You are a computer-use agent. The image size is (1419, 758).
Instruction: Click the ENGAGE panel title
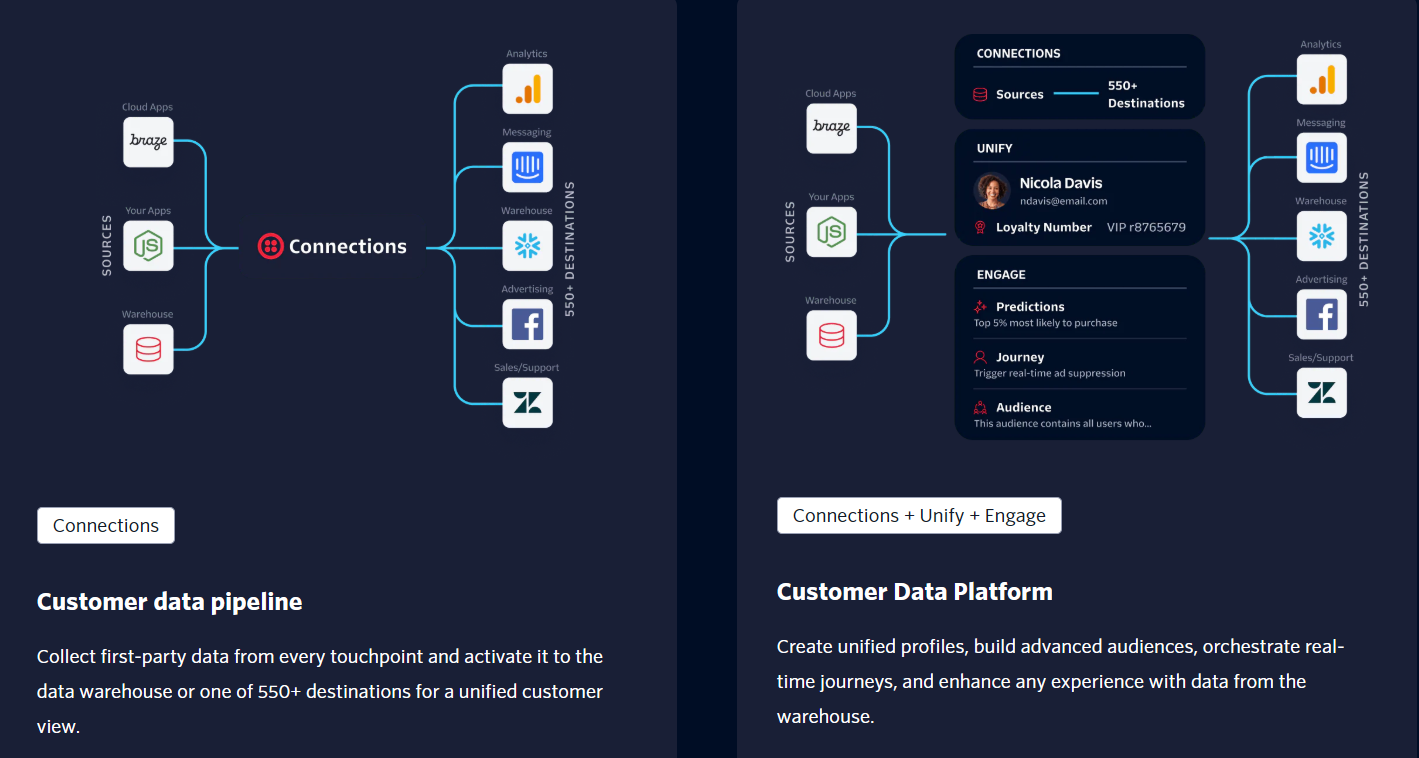click(1001, 275)
